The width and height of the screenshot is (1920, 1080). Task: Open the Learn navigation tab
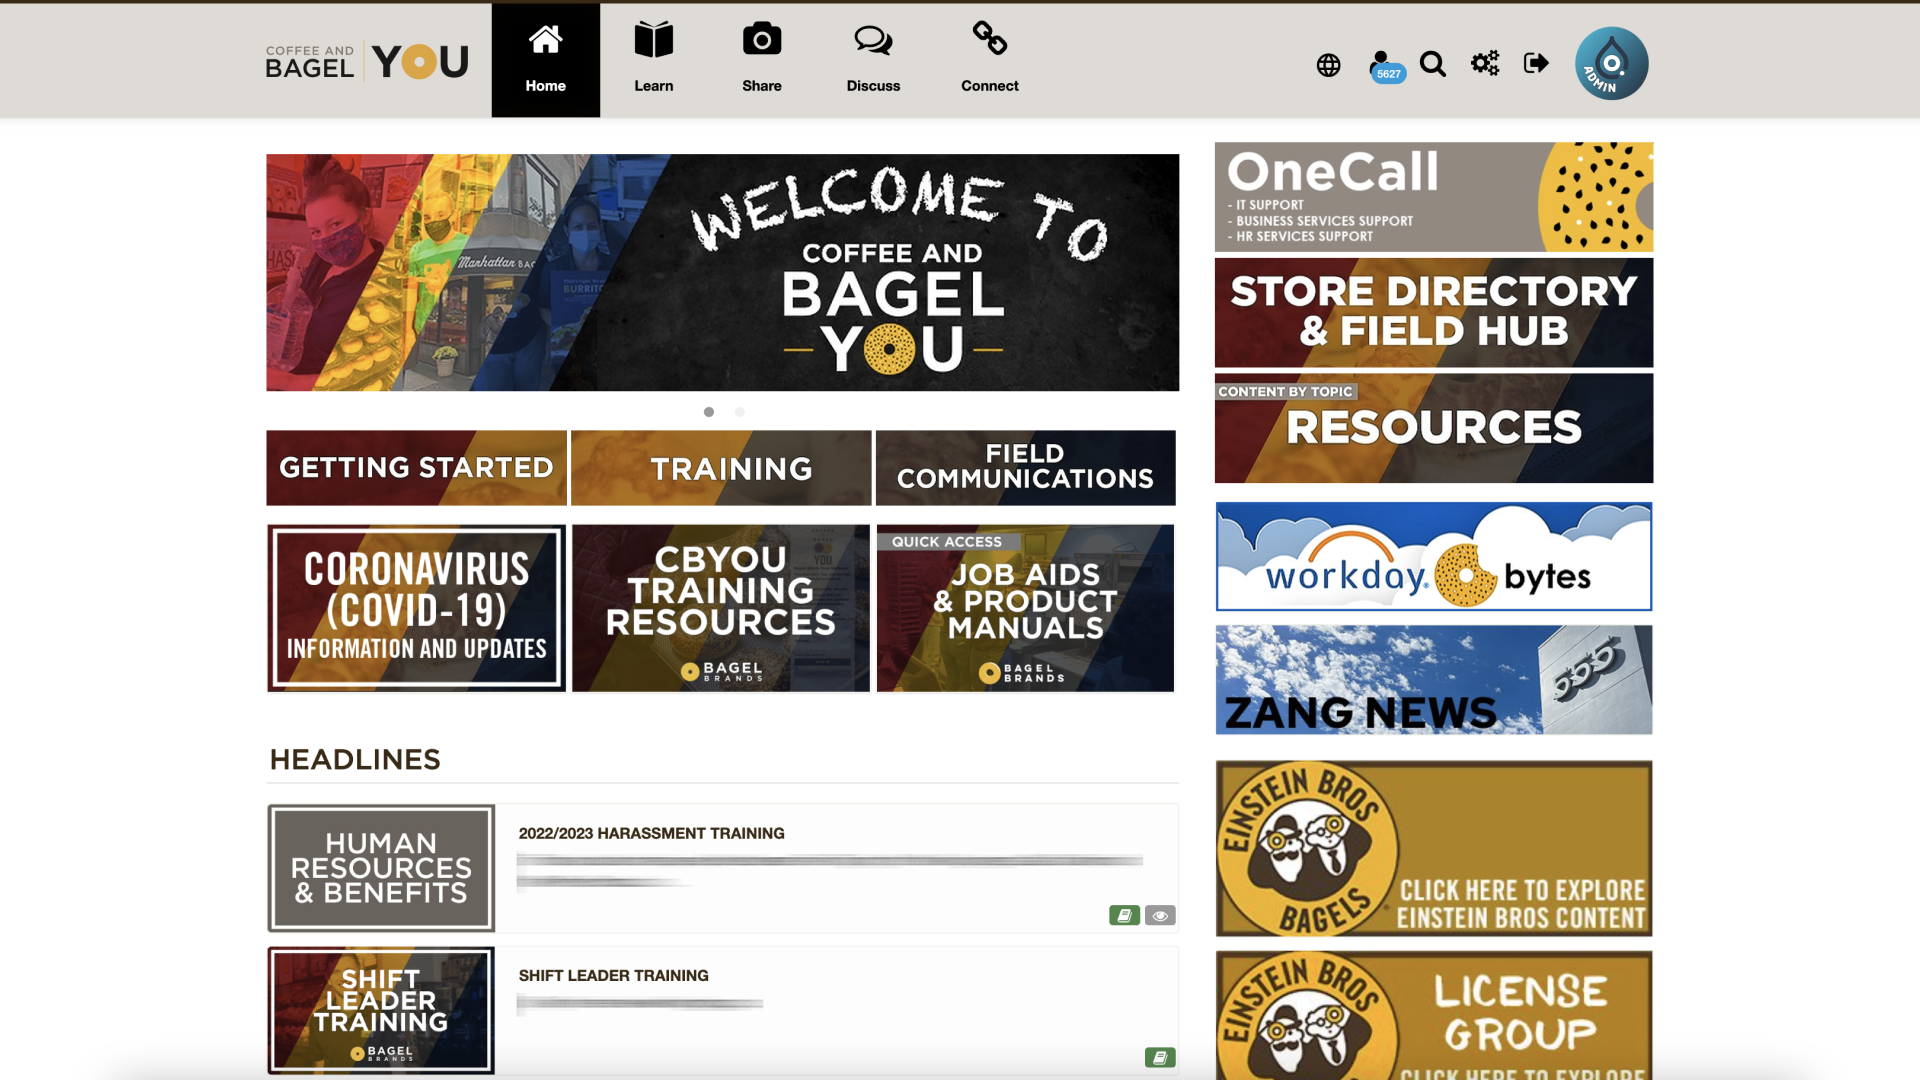click(x=653, y=60)
